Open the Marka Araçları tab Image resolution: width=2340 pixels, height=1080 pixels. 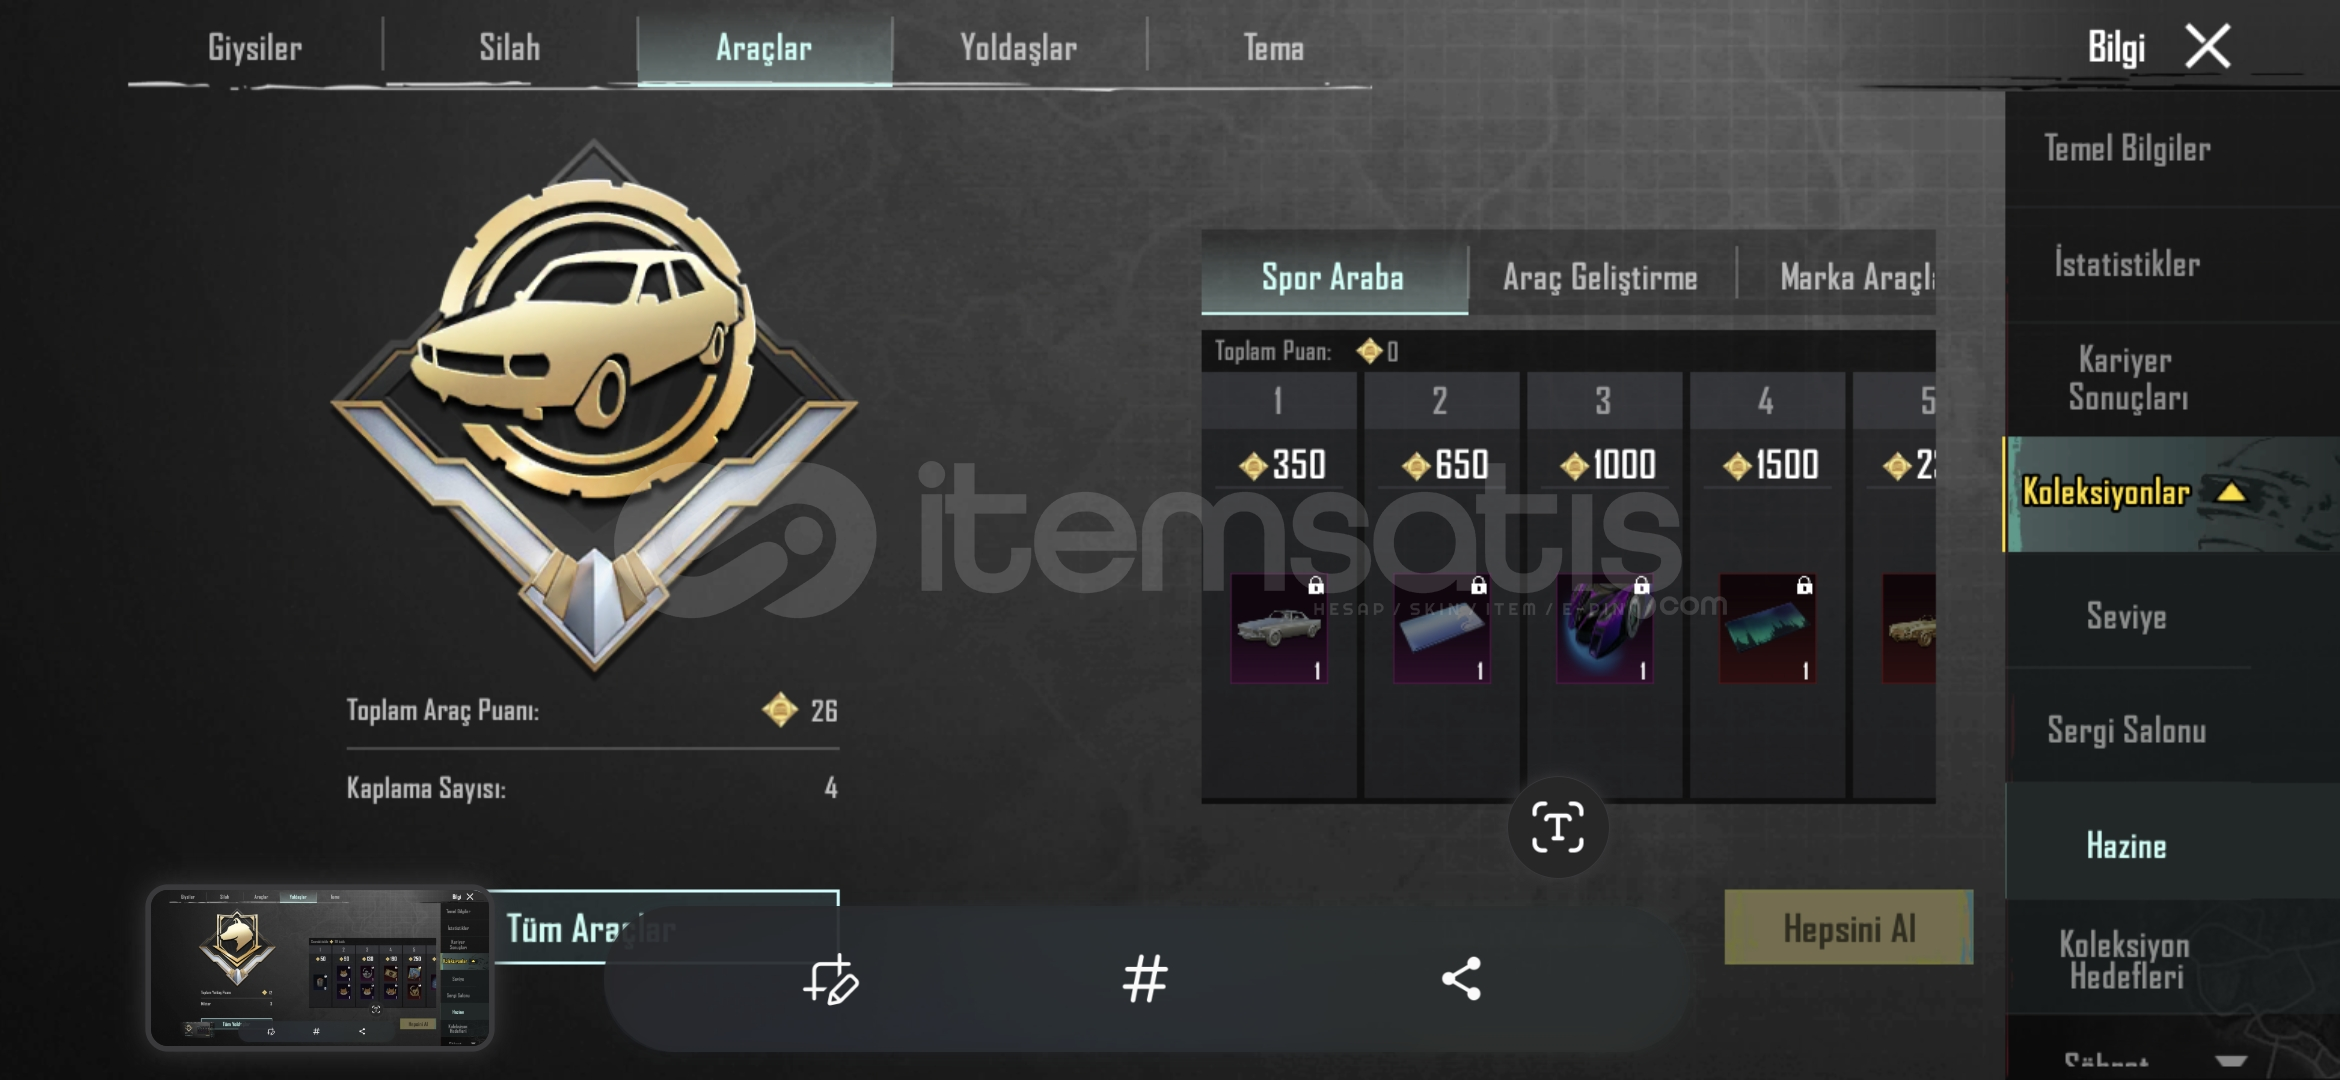pyautogui.click(x=1858, y=277)
